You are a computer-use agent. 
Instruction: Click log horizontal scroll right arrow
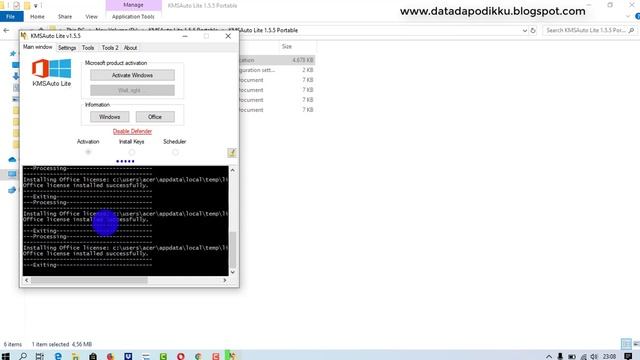coord(224,280)
